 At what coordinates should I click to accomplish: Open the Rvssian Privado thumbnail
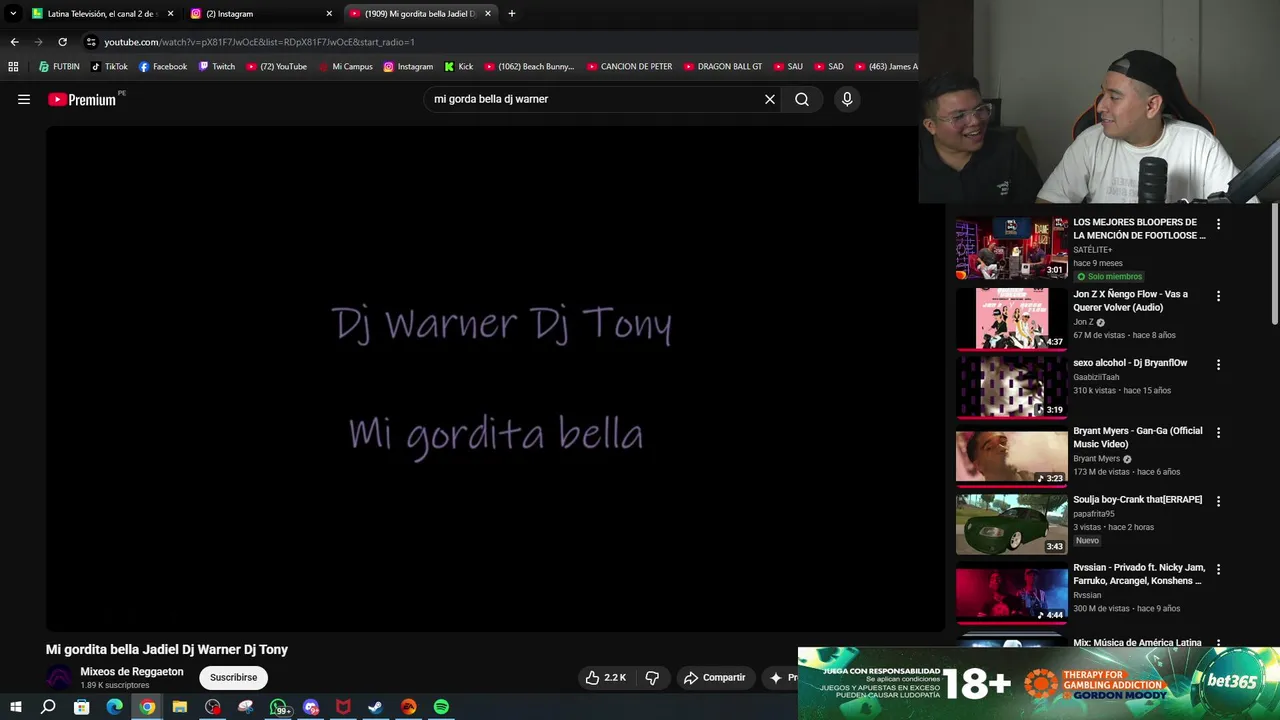1011,592
